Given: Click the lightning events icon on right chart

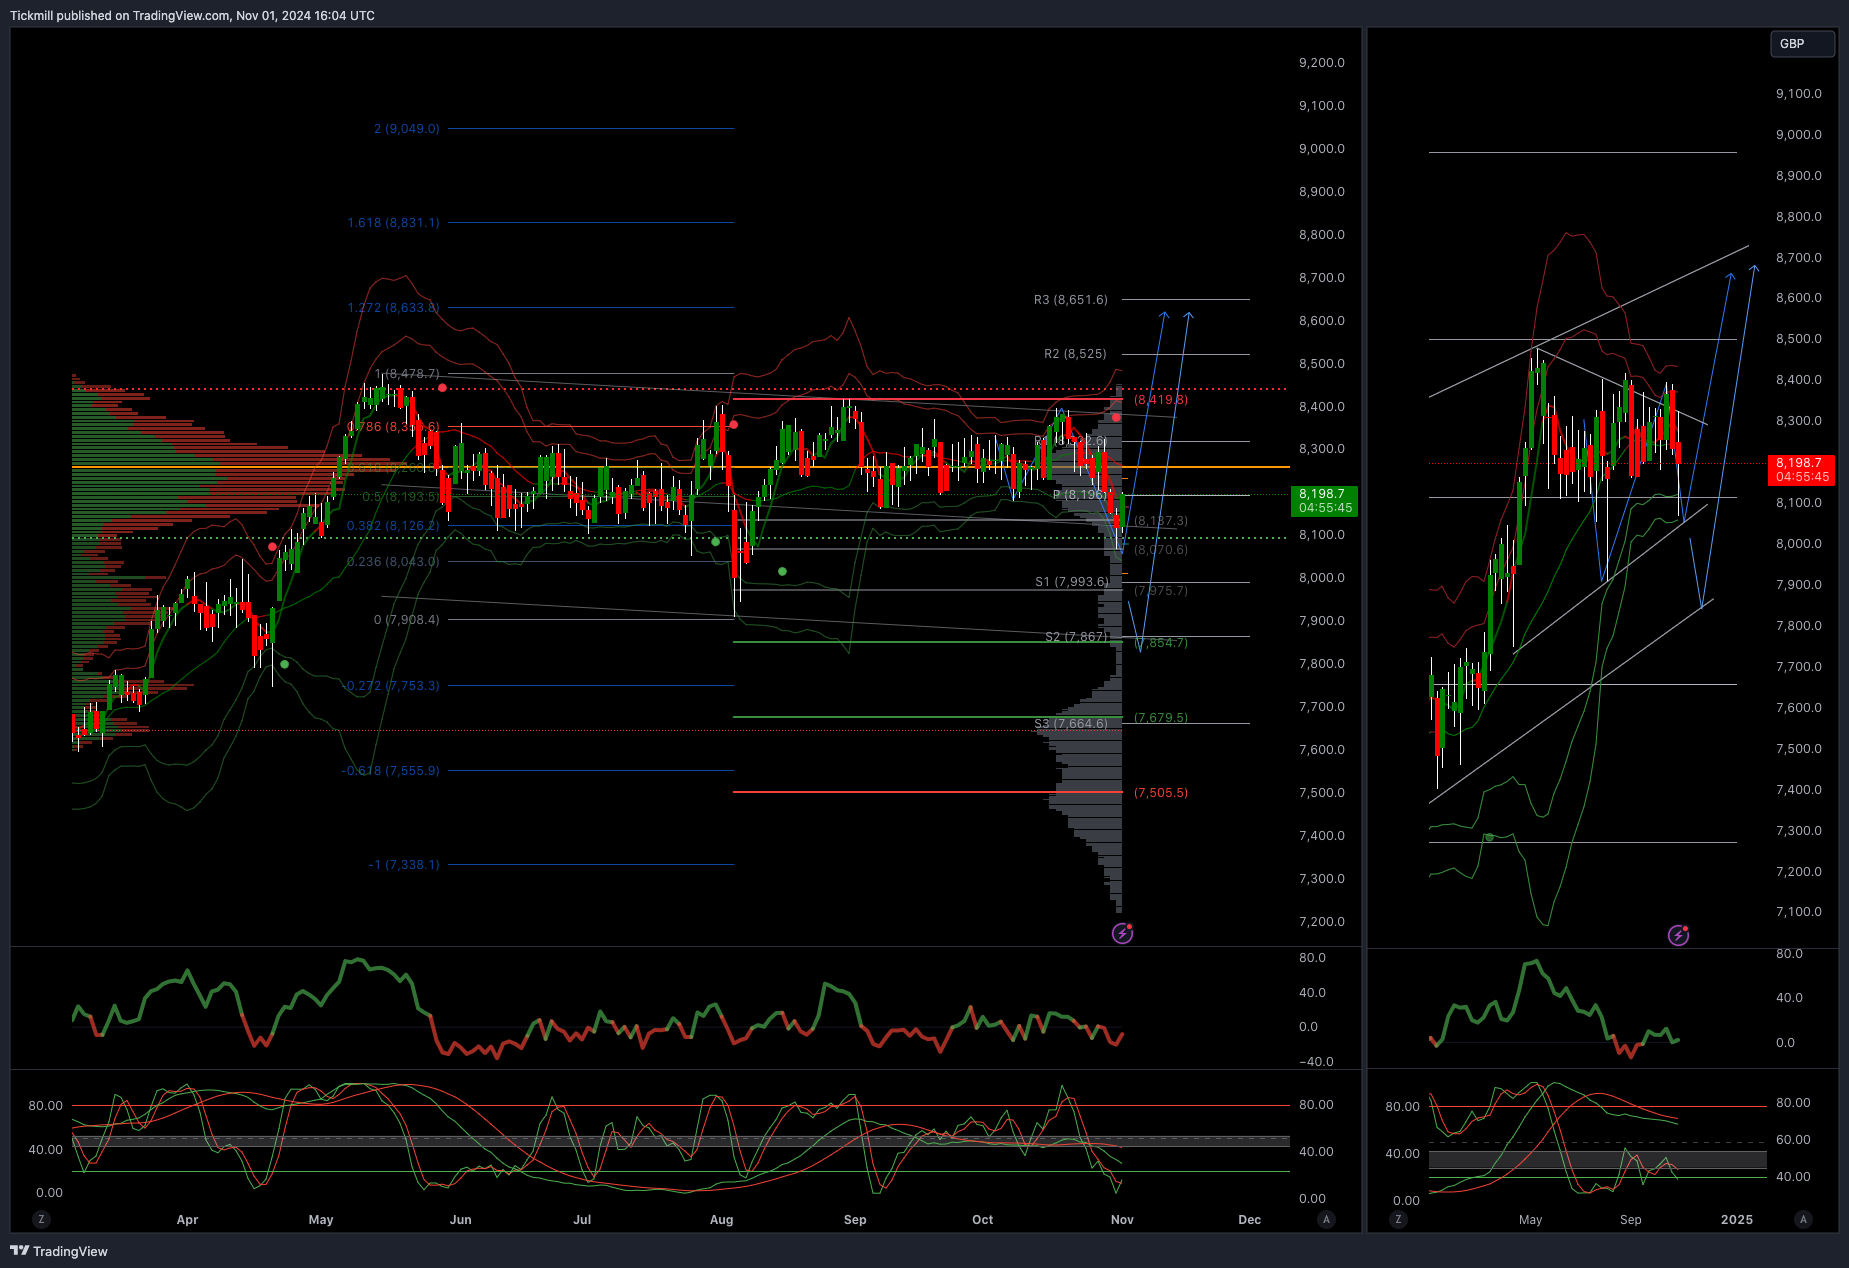Looking at the screenshot, I should coord(1678,935).
